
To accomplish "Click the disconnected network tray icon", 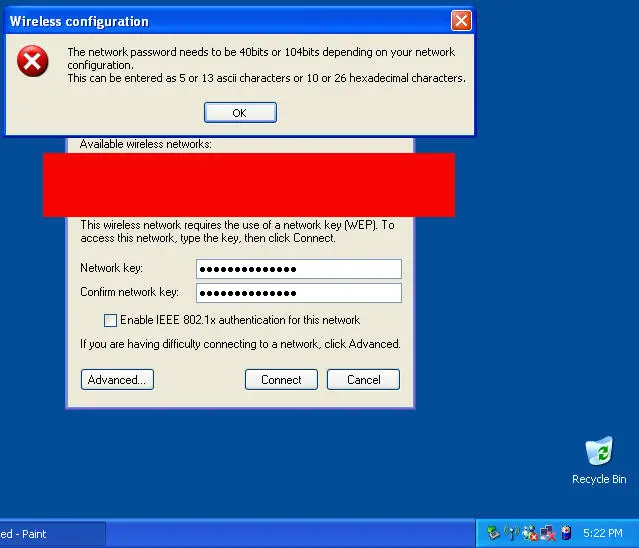I will tap(548, 533).
